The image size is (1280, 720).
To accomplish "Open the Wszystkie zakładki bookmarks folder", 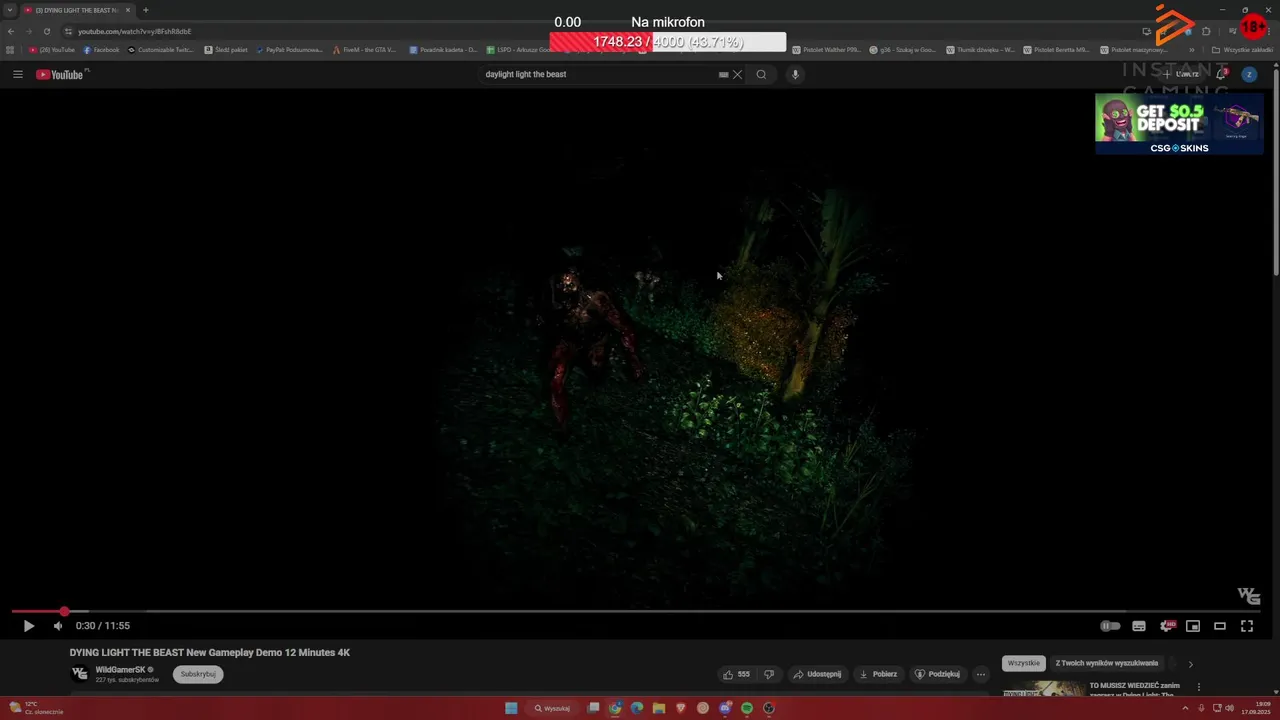I will tap(1242, 49).
